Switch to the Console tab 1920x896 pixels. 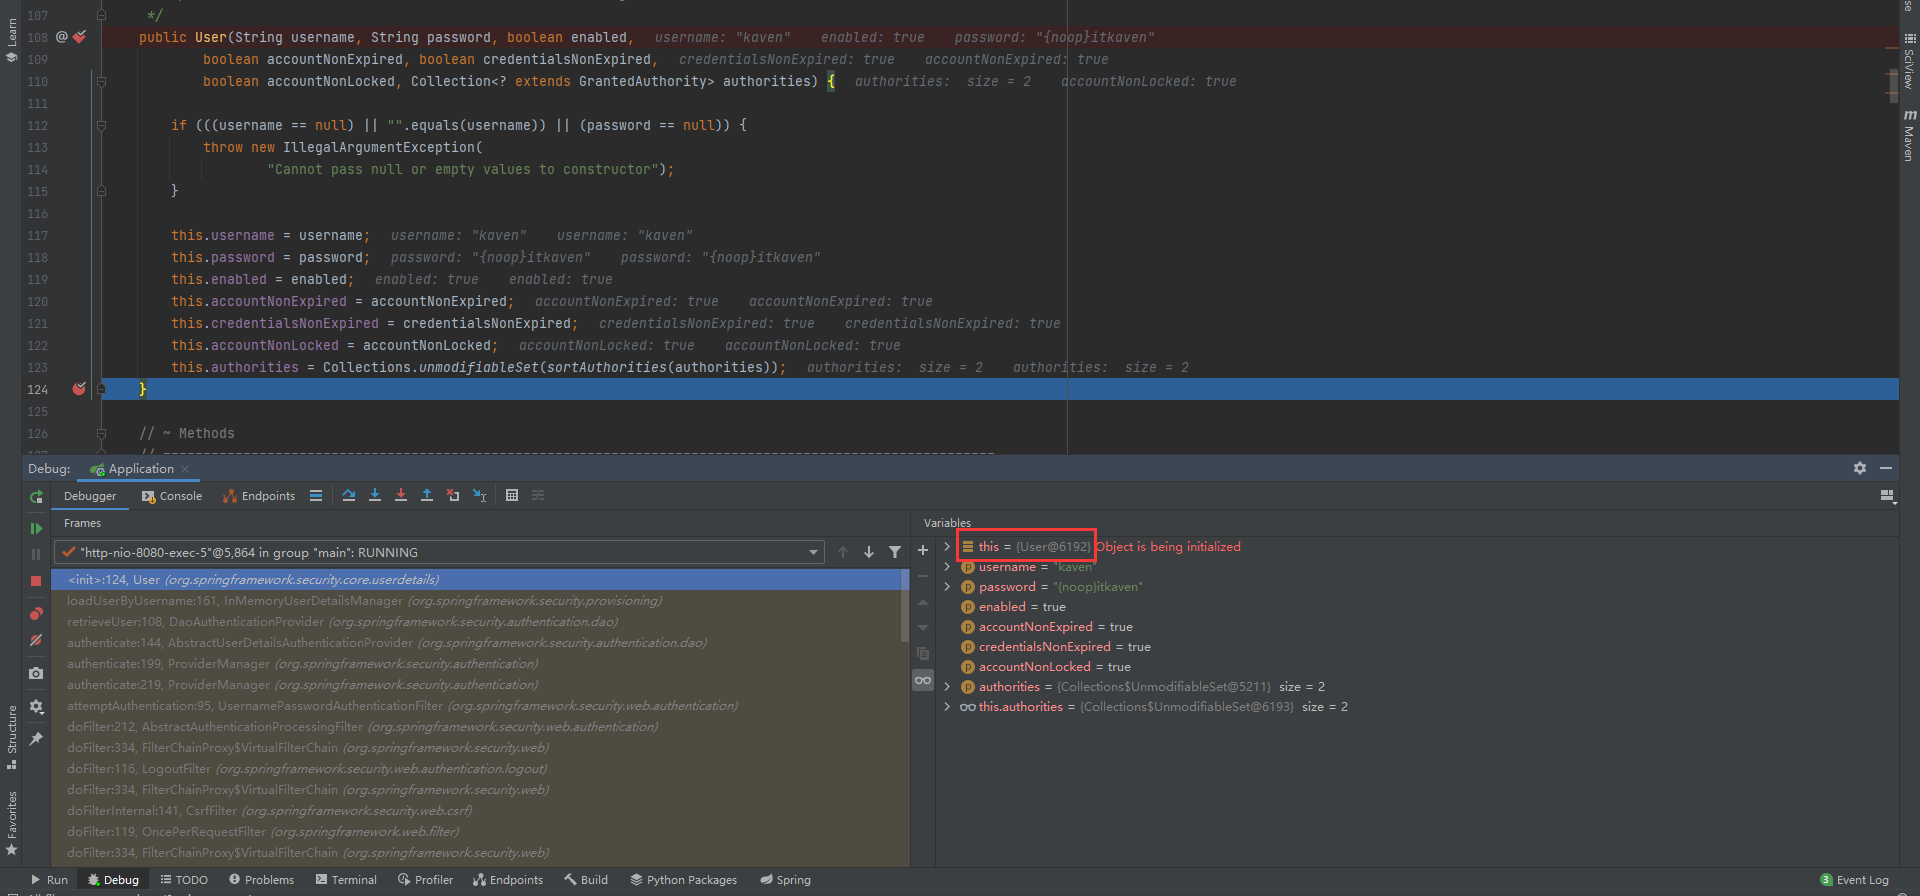[172, 496]
